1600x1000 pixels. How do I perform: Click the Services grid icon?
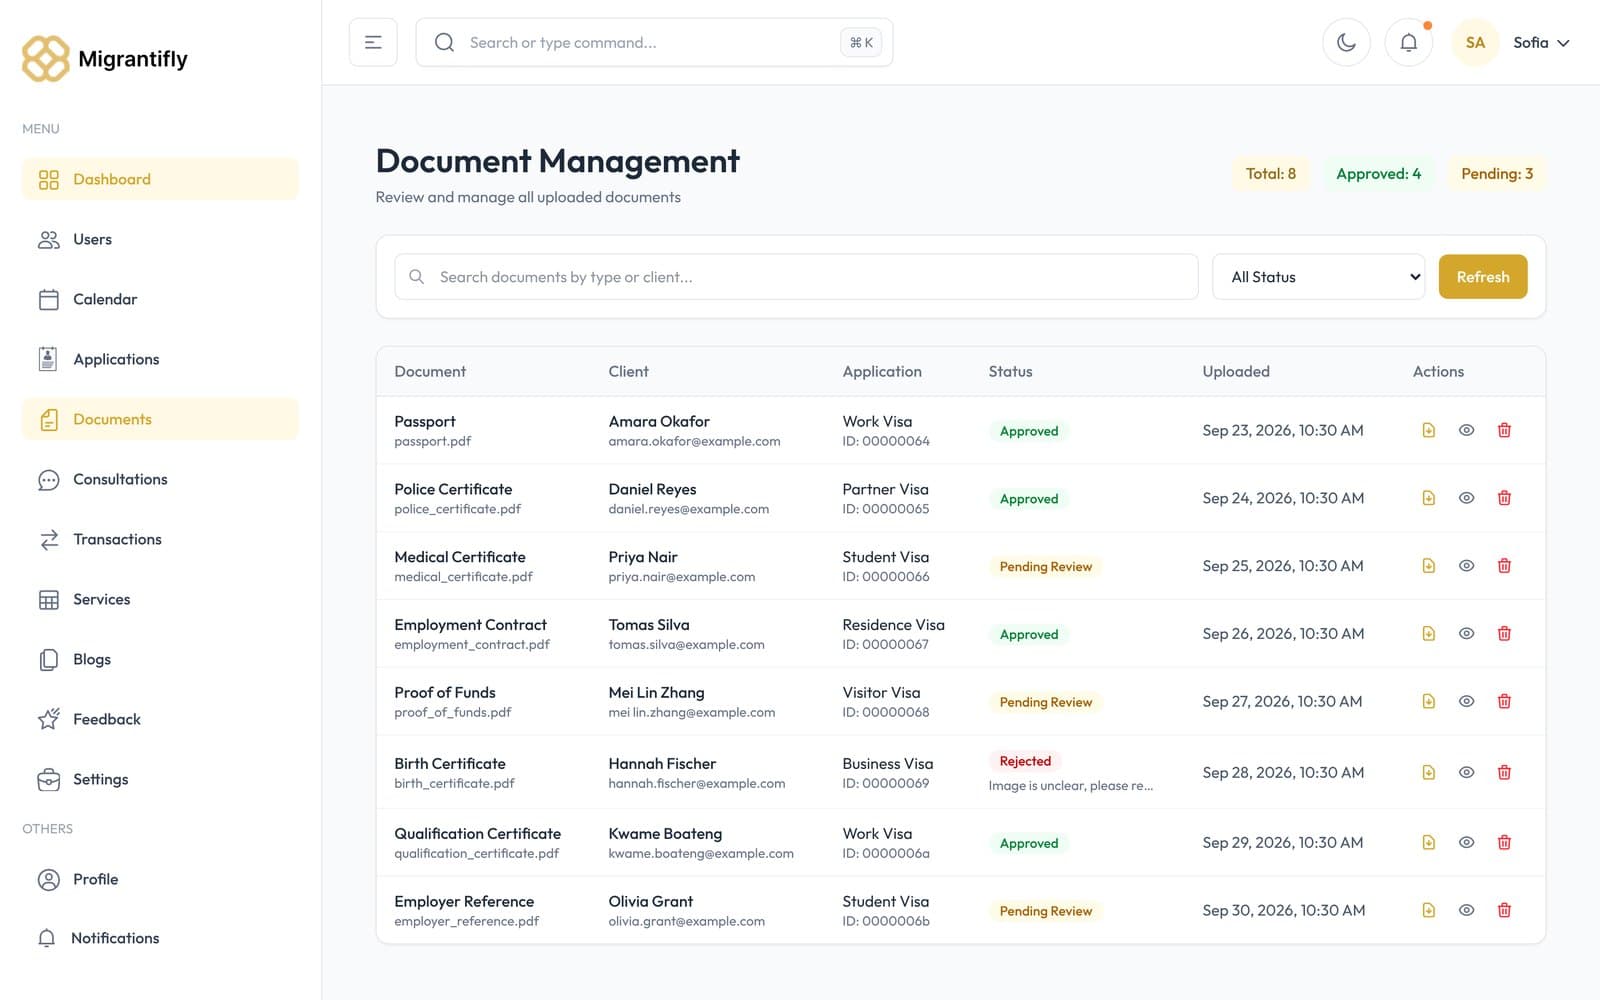[x=49, y=600]
